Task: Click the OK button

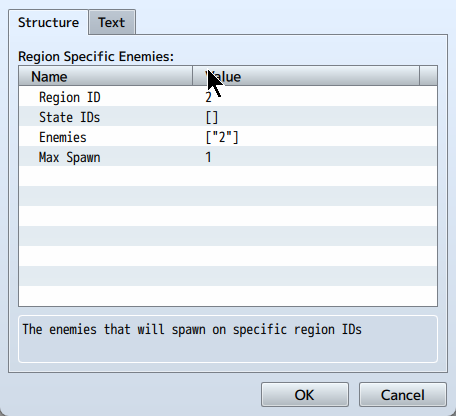Action: point(305,395)
